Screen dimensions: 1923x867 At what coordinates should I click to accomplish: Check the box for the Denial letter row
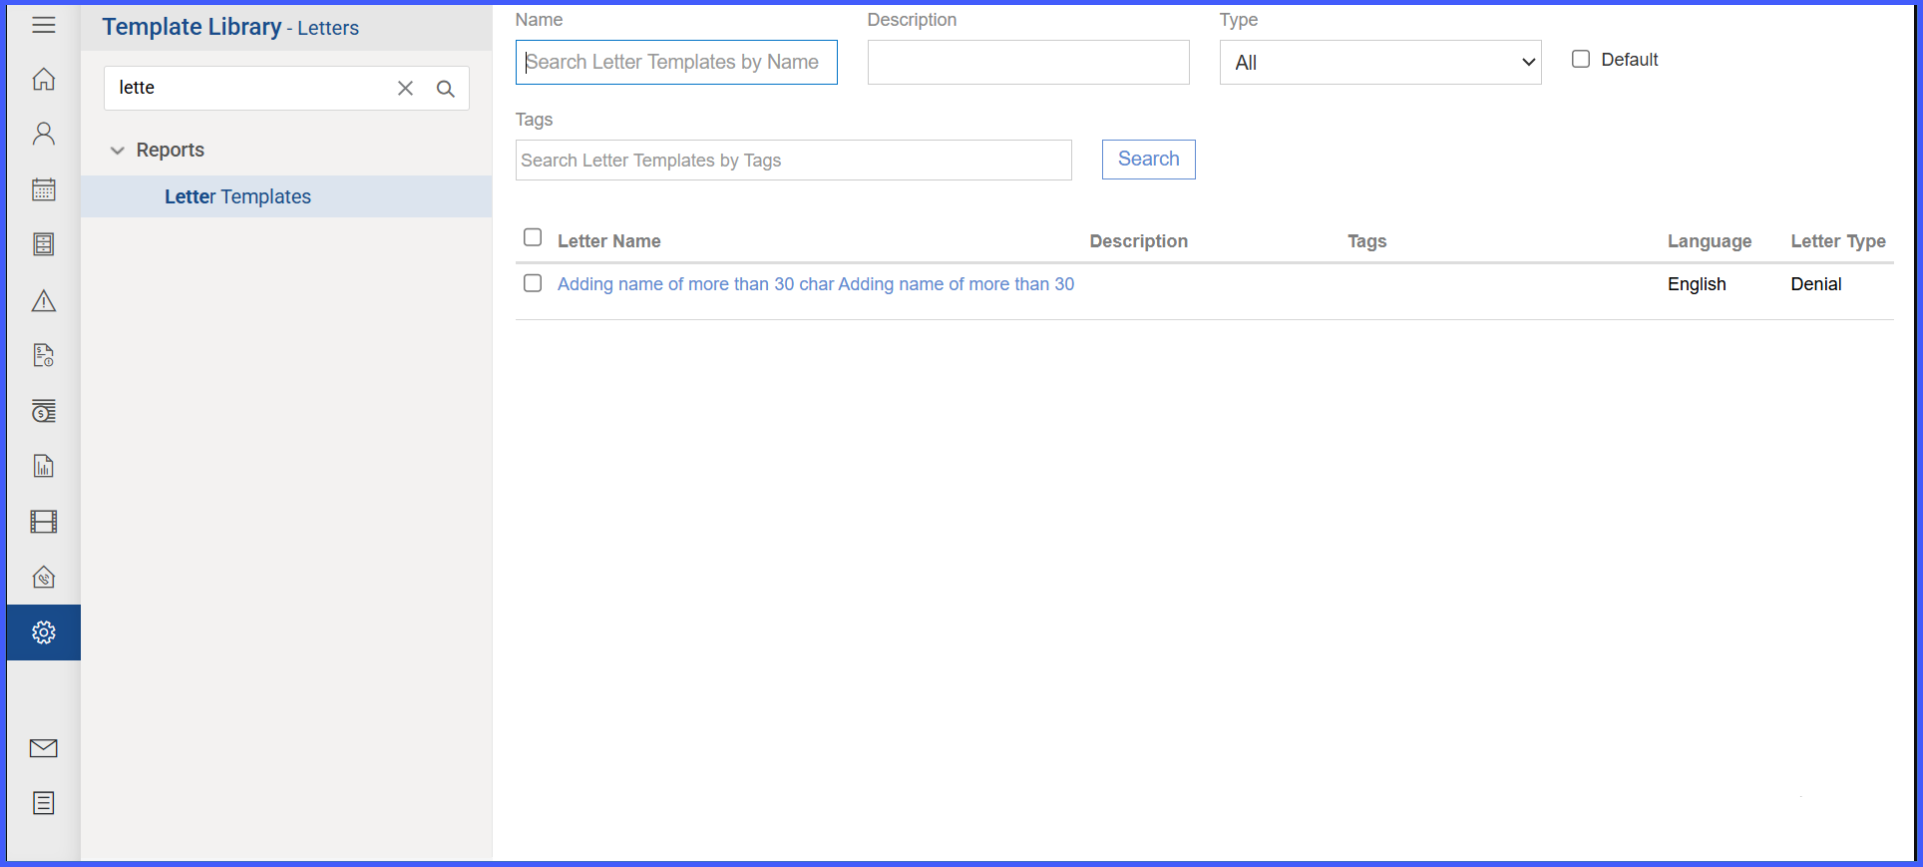533,283
